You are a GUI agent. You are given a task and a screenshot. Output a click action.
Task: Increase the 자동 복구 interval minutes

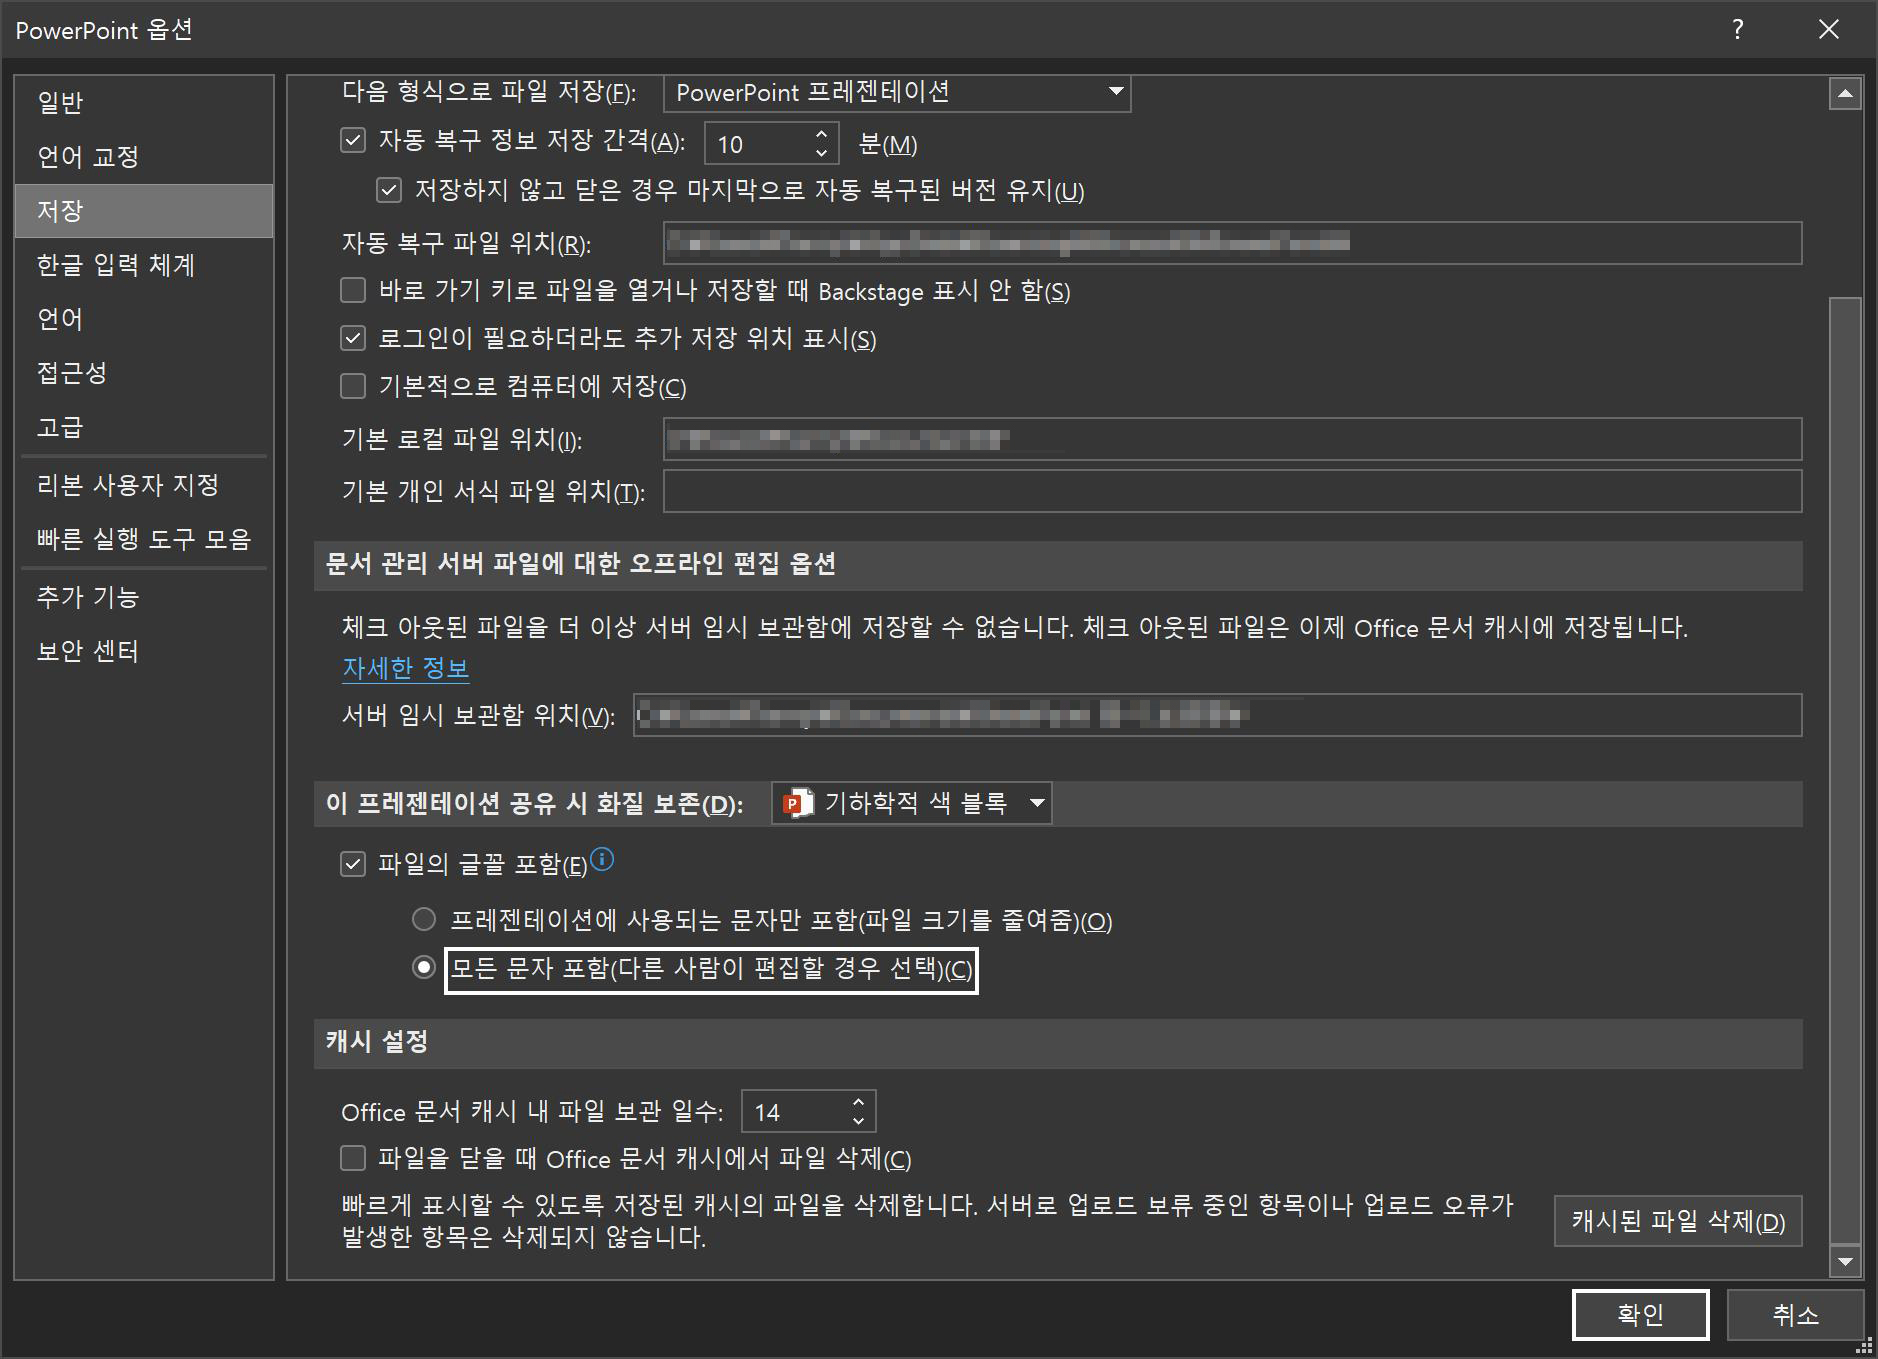point(821,133)
